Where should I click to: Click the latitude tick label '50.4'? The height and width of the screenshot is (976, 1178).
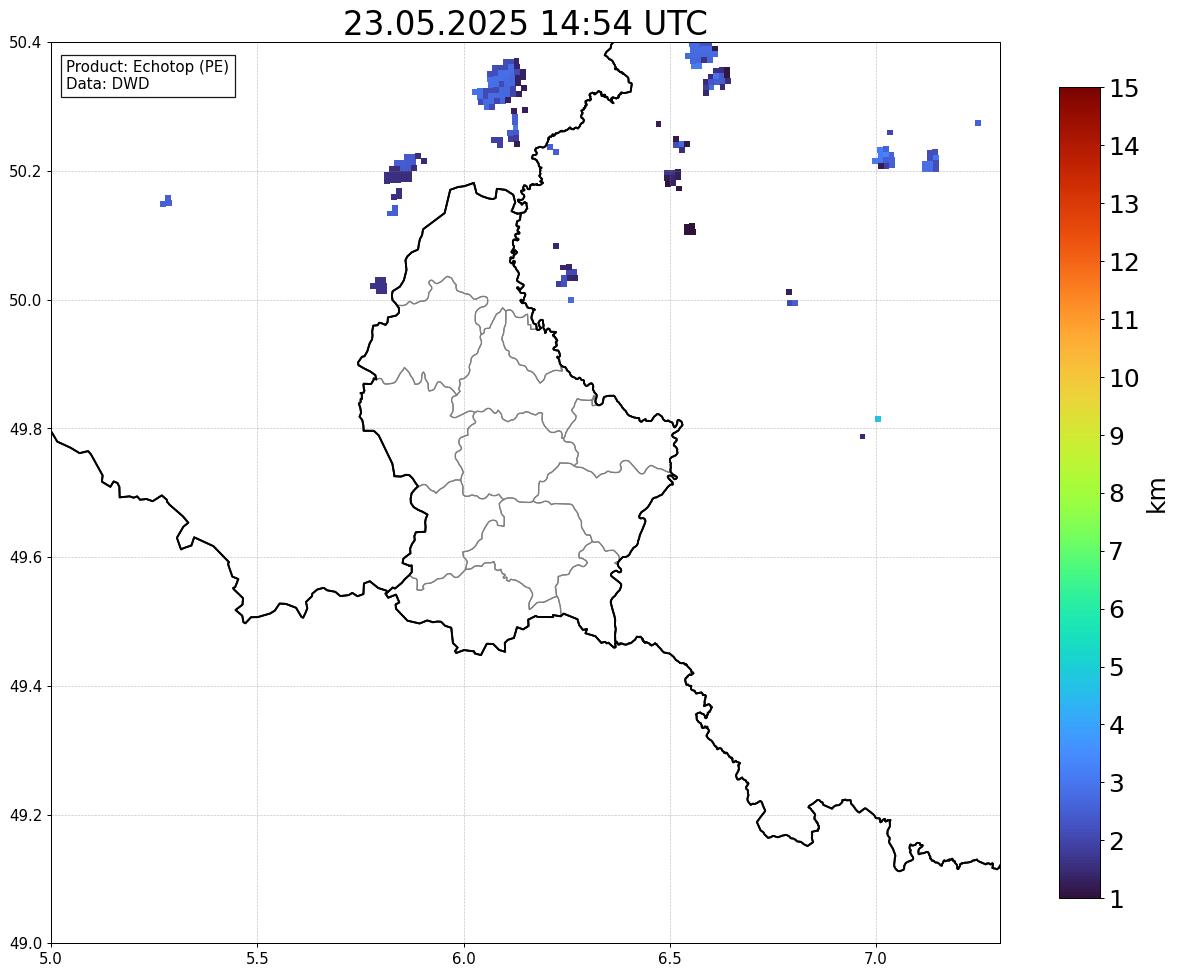coord(24,43)
